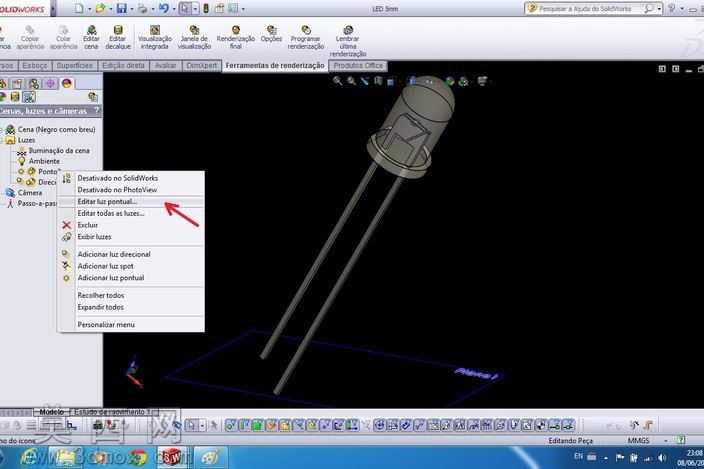Open SolidWorks logo menu arrow
This screenshot has width=704, height=469.
click(53, 9)
